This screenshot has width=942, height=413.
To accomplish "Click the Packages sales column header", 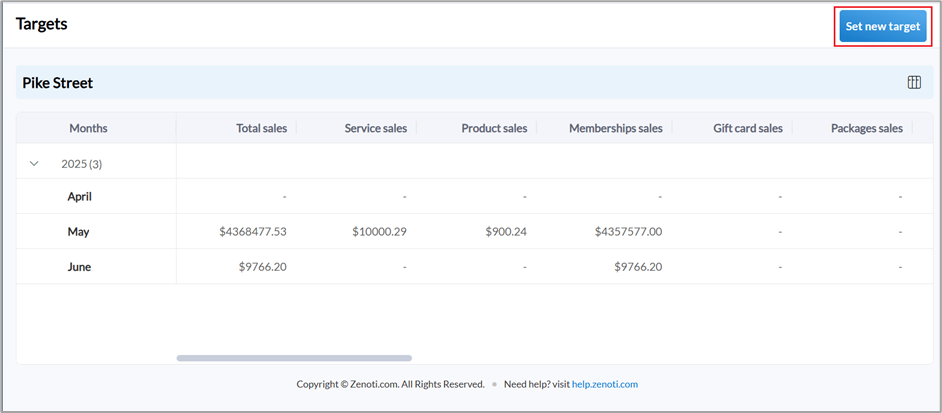I will (866, 128).
